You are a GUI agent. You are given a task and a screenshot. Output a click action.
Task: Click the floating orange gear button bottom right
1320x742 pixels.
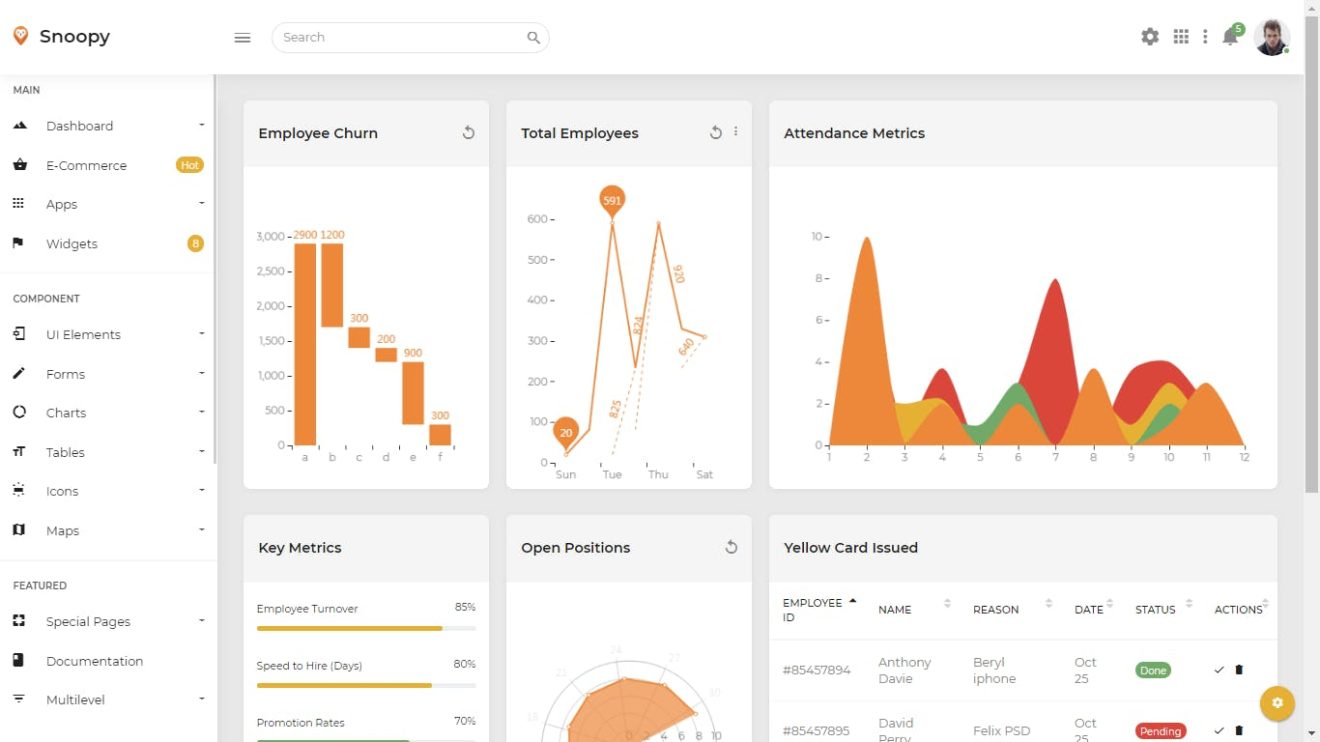click(x=1277, y=703)
